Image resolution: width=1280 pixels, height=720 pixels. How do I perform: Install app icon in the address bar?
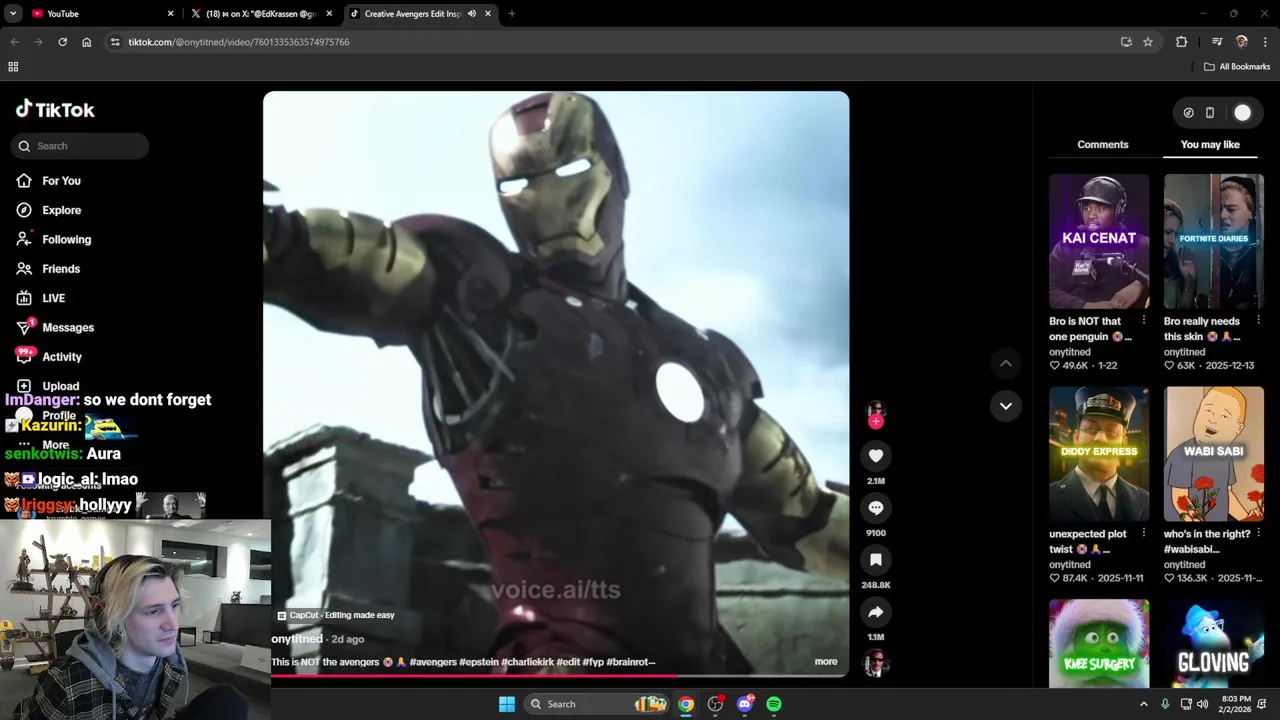1126,42
